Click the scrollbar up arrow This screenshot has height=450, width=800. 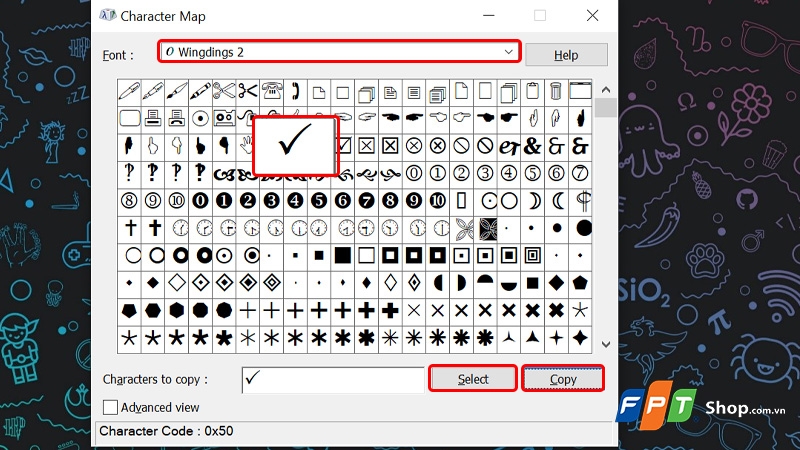pyautogui.click(x=606, y=90)
